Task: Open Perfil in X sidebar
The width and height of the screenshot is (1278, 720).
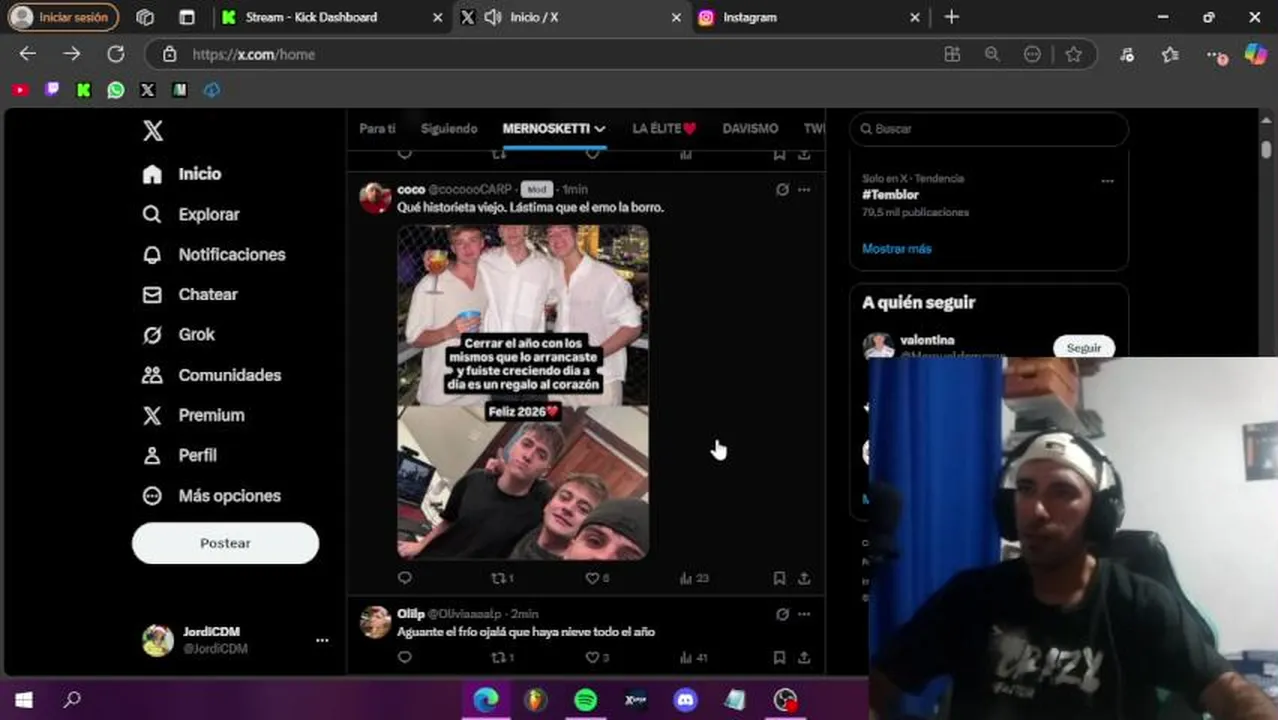Action: coord(179,455)
